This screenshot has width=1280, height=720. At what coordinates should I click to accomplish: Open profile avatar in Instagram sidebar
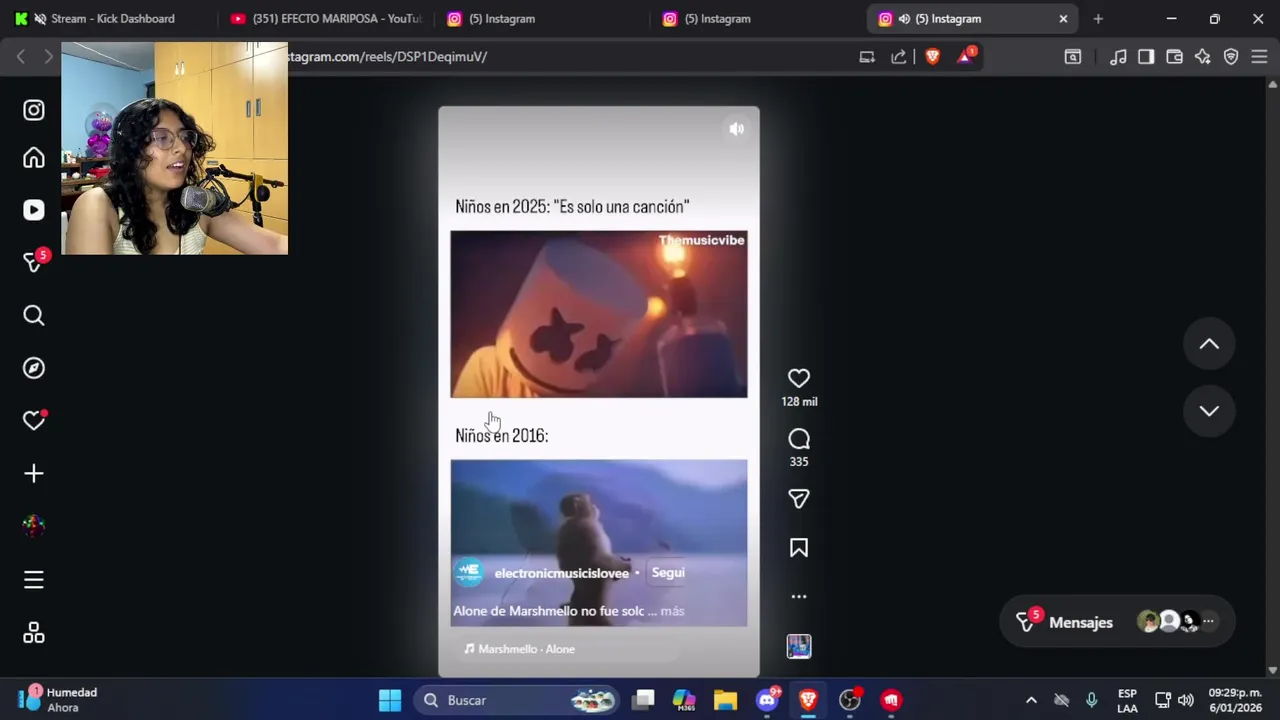pyautogui.click(x=34, y=526)
